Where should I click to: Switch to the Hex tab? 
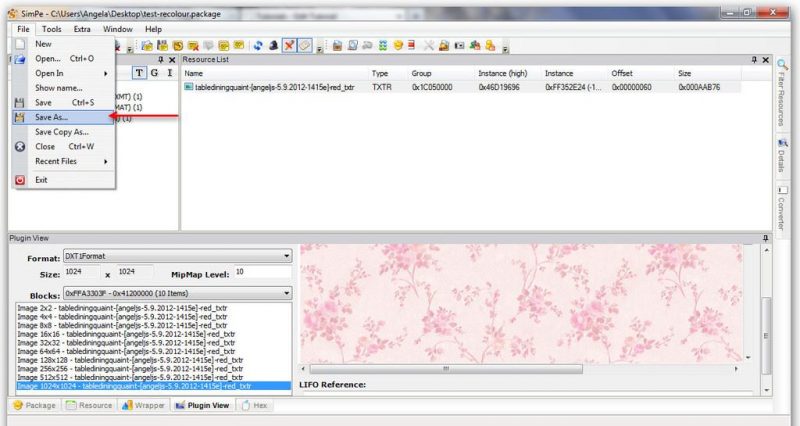click(255, 406)
